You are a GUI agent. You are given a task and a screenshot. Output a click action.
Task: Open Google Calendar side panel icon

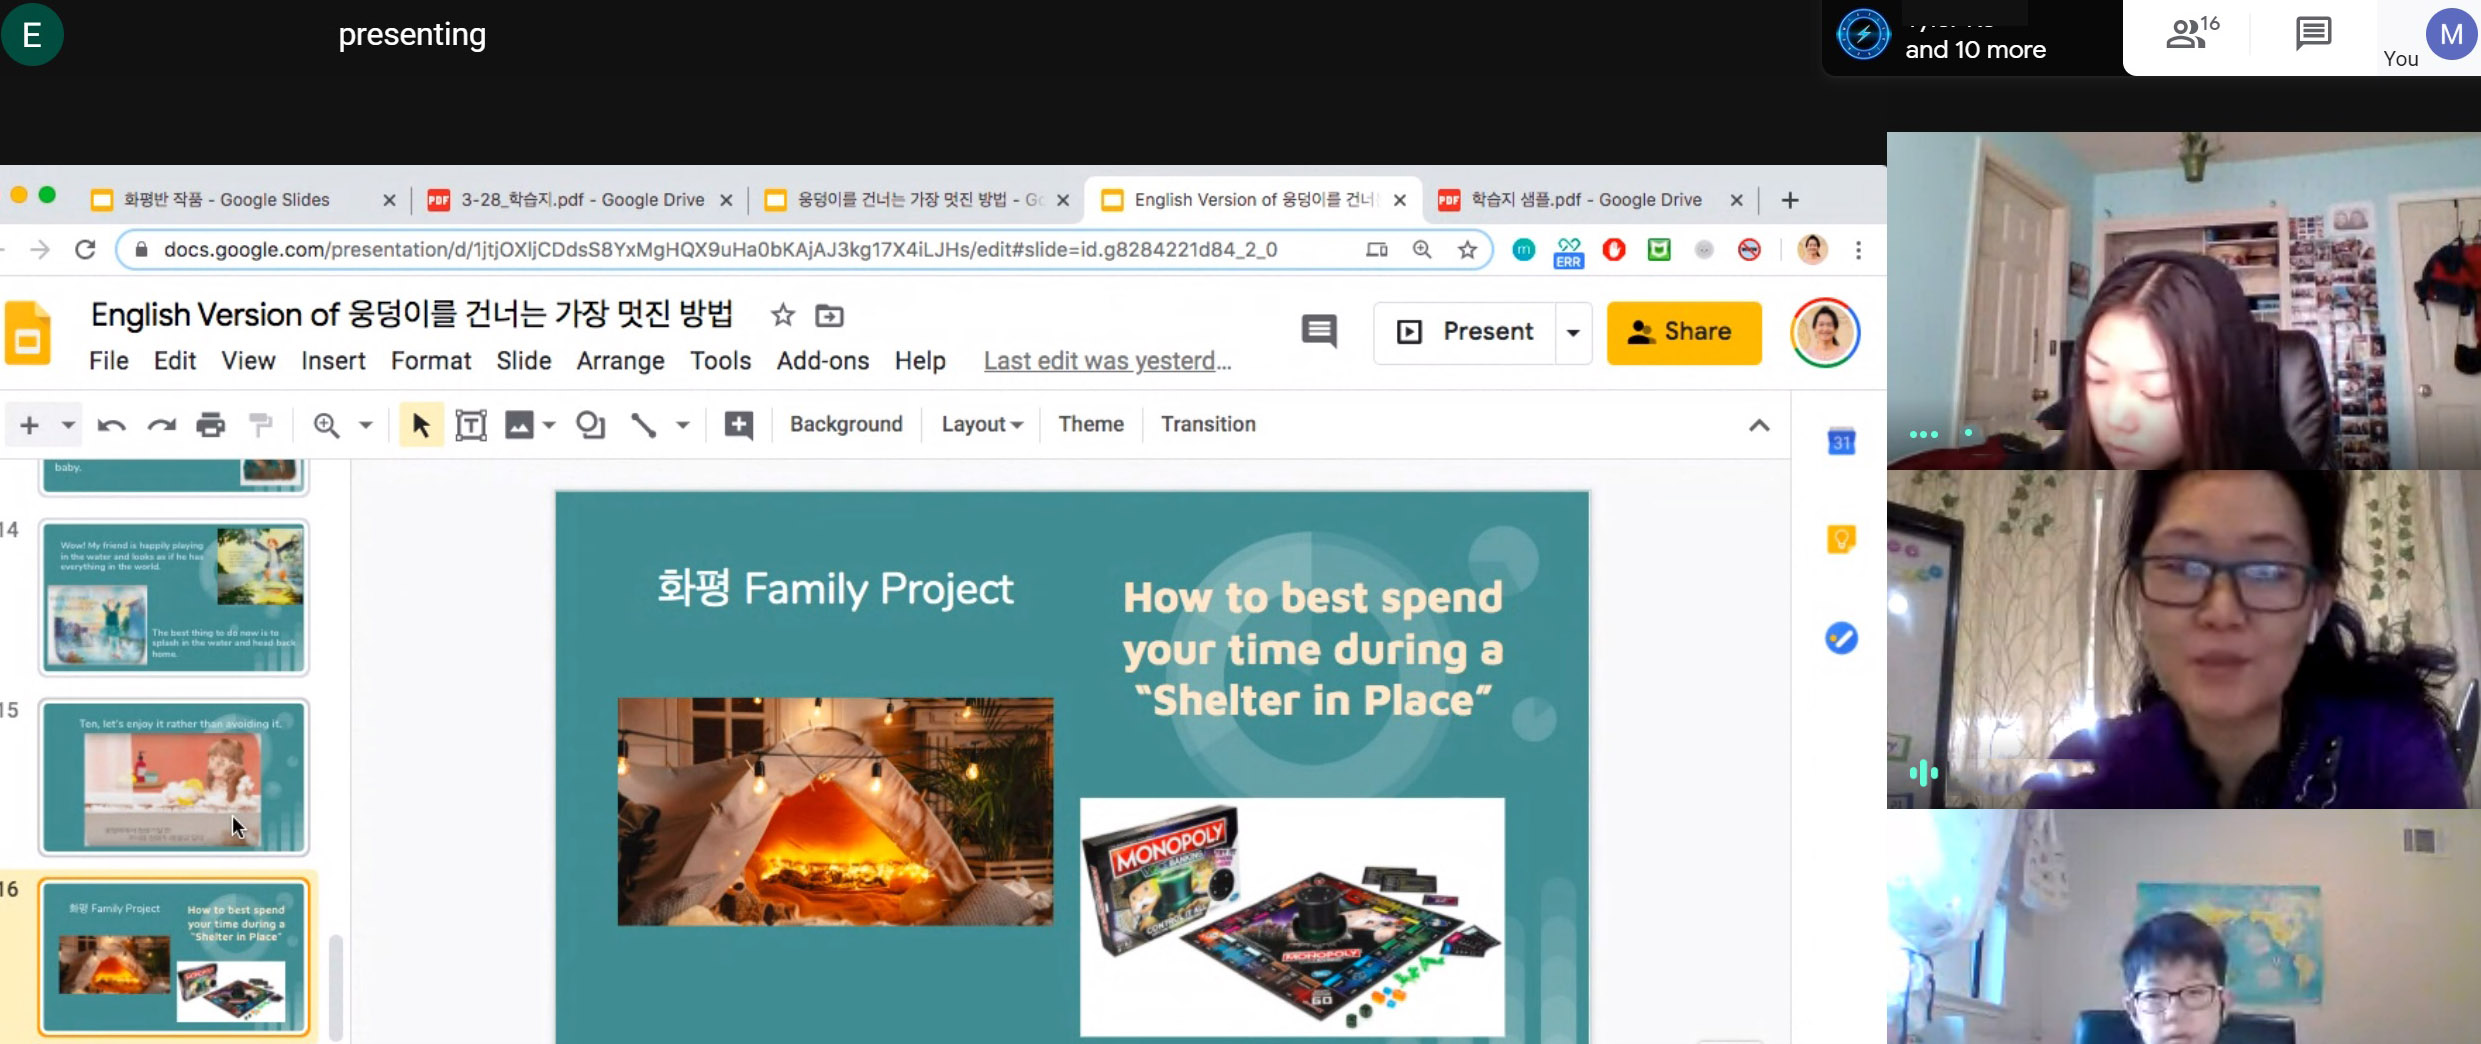pyautogui.click(x=1841, y=442)
